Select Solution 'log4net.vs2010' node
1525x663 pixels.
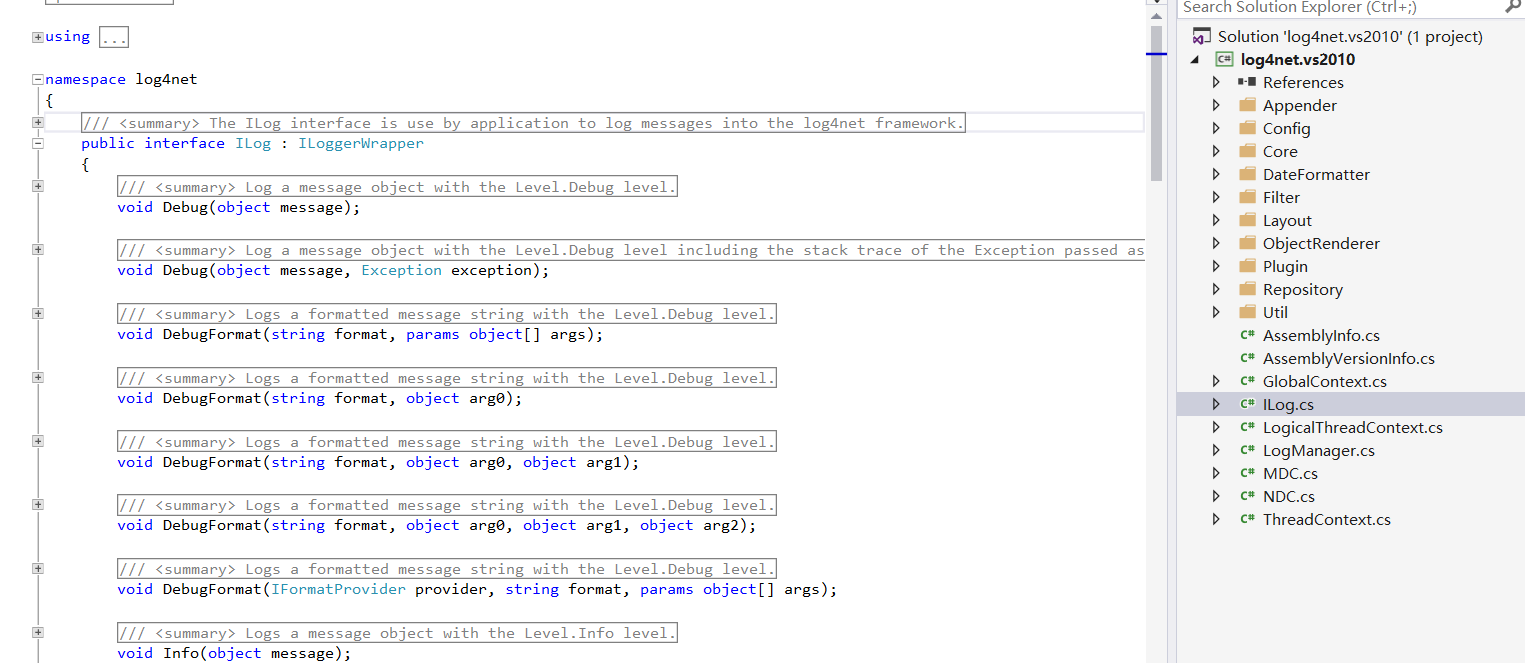click(x=1350, y=36)
